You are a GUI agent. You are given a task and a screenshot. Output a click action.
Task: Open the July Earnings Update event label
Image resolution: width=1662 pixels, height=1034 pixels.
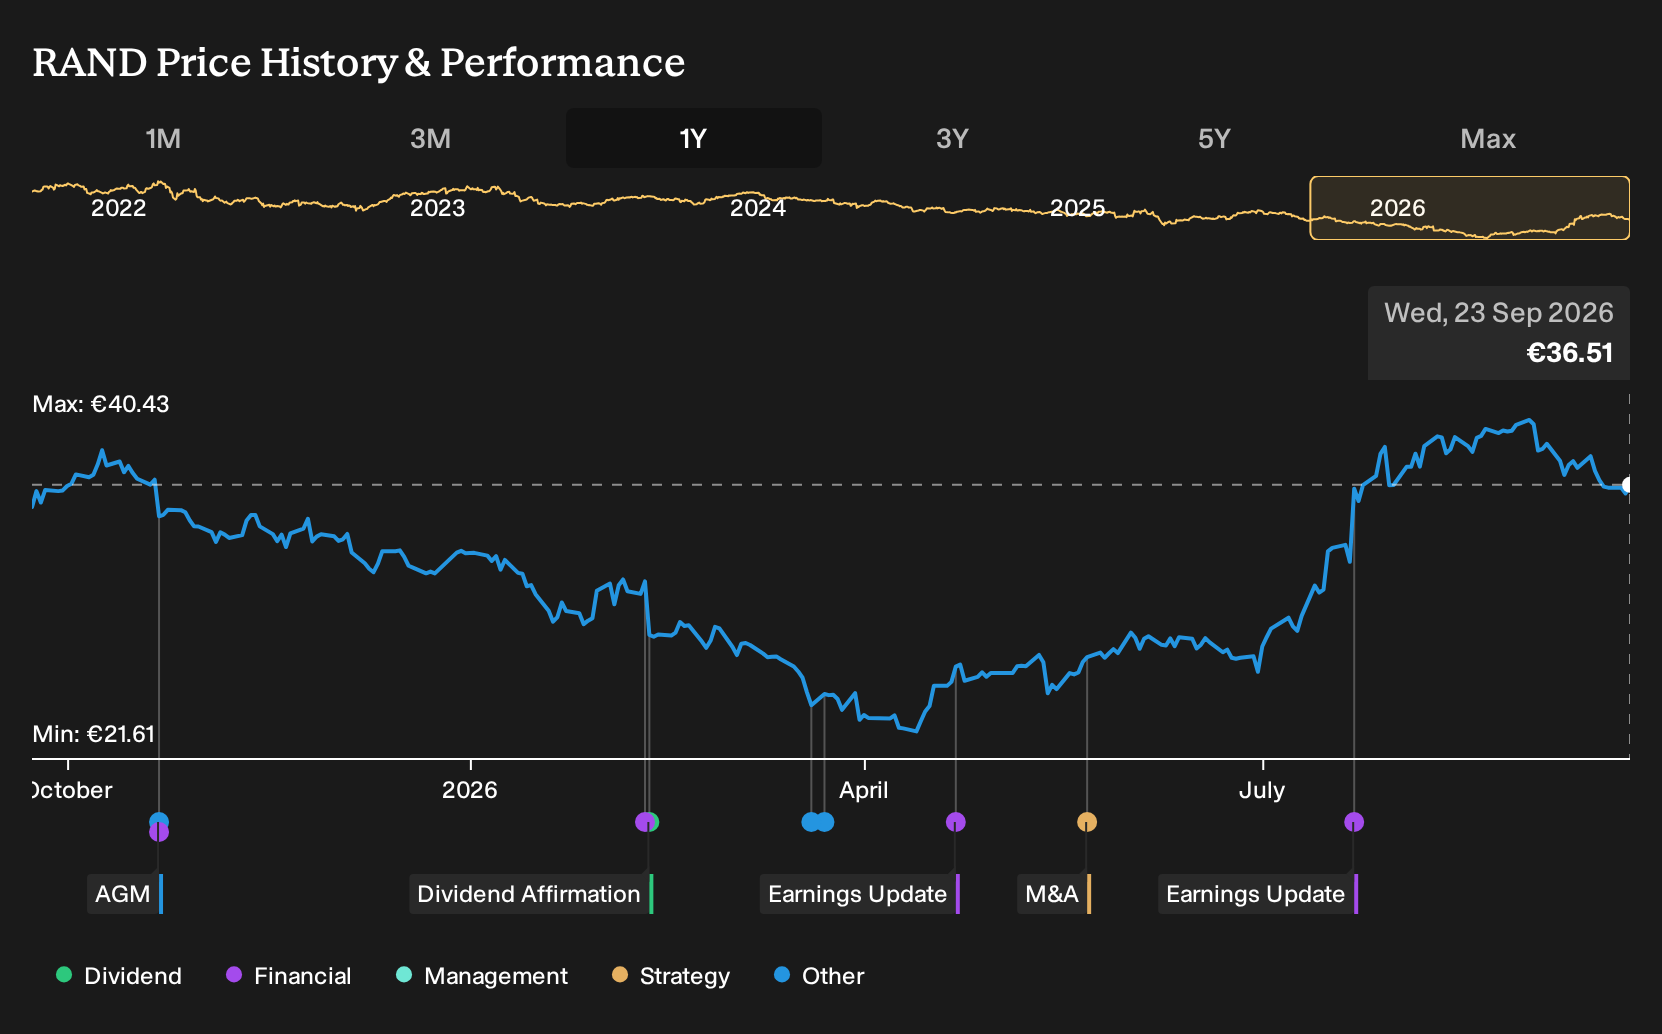coord(1257,894)
